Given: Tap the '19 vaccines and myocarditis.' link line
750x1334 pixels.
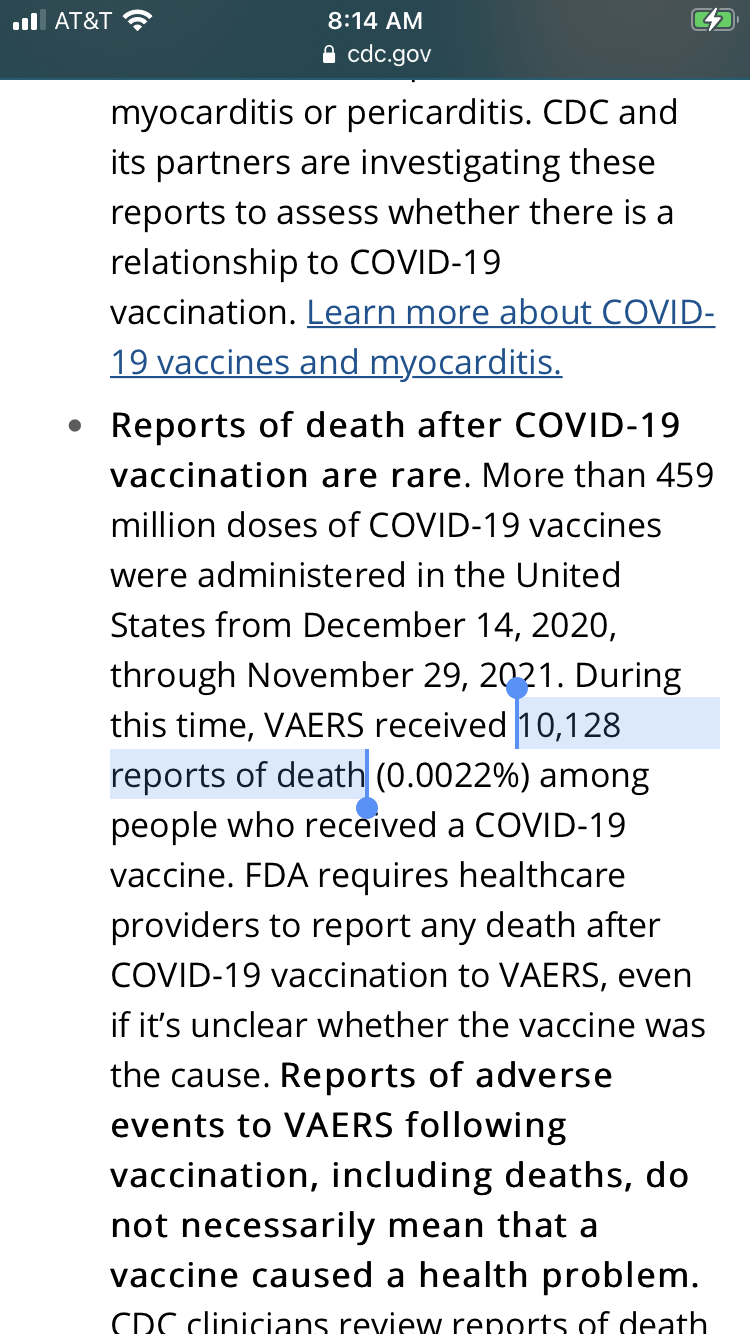Looking at the screenshot, I should 336,362.
